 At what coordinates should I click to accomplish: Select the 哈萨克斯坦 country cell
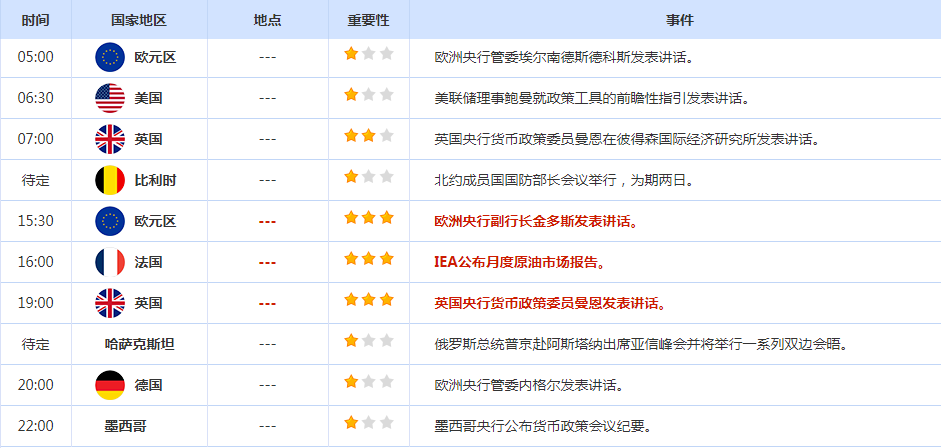139,343
